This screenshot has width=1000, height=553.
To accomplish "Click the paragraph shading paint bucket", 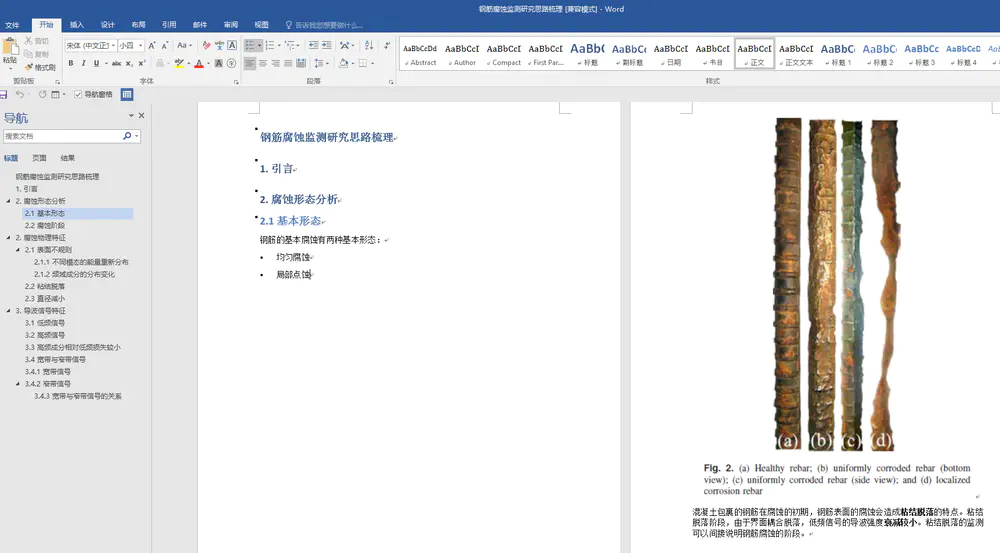I will pos(343,63).
